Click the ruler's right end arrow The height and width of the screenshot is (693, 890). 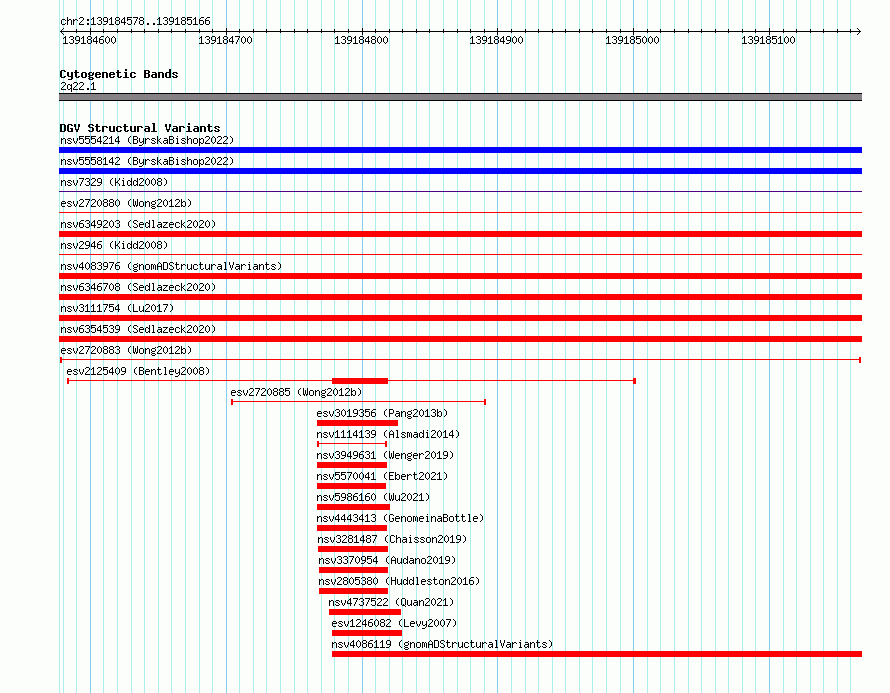click(858, 31)
